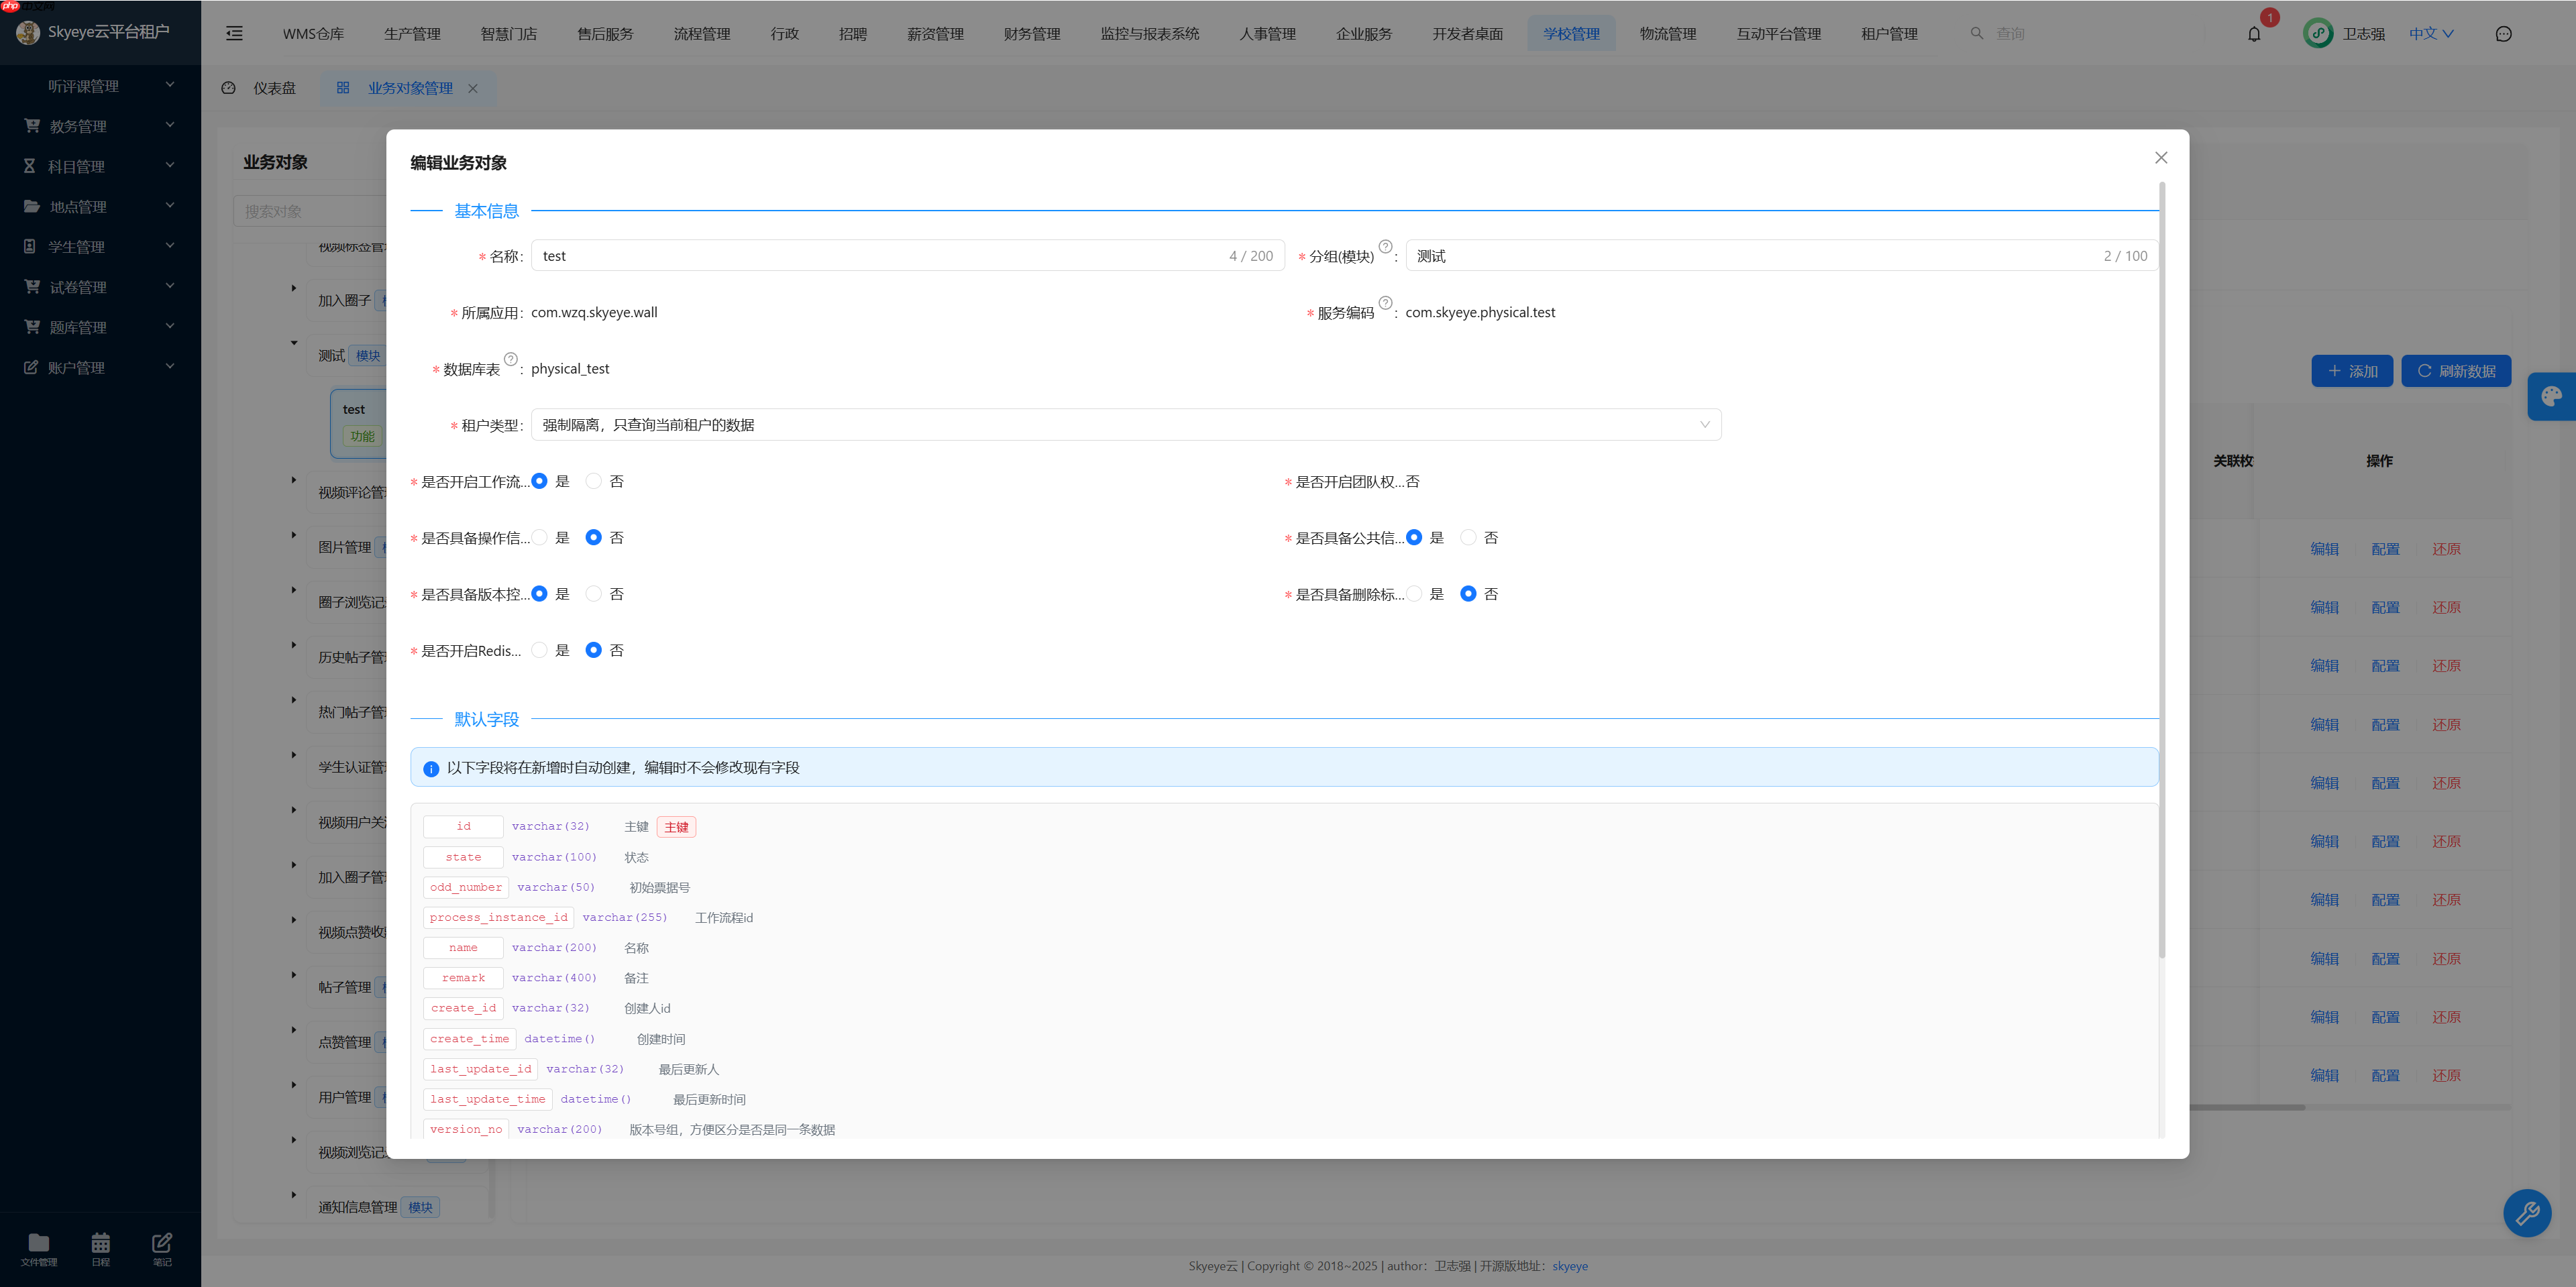Image resolution: width=2576 pixels, height=1287 pixels.
Task: Open the 日程 calendar icon bottom sidebar
Action: (100, 1248)
